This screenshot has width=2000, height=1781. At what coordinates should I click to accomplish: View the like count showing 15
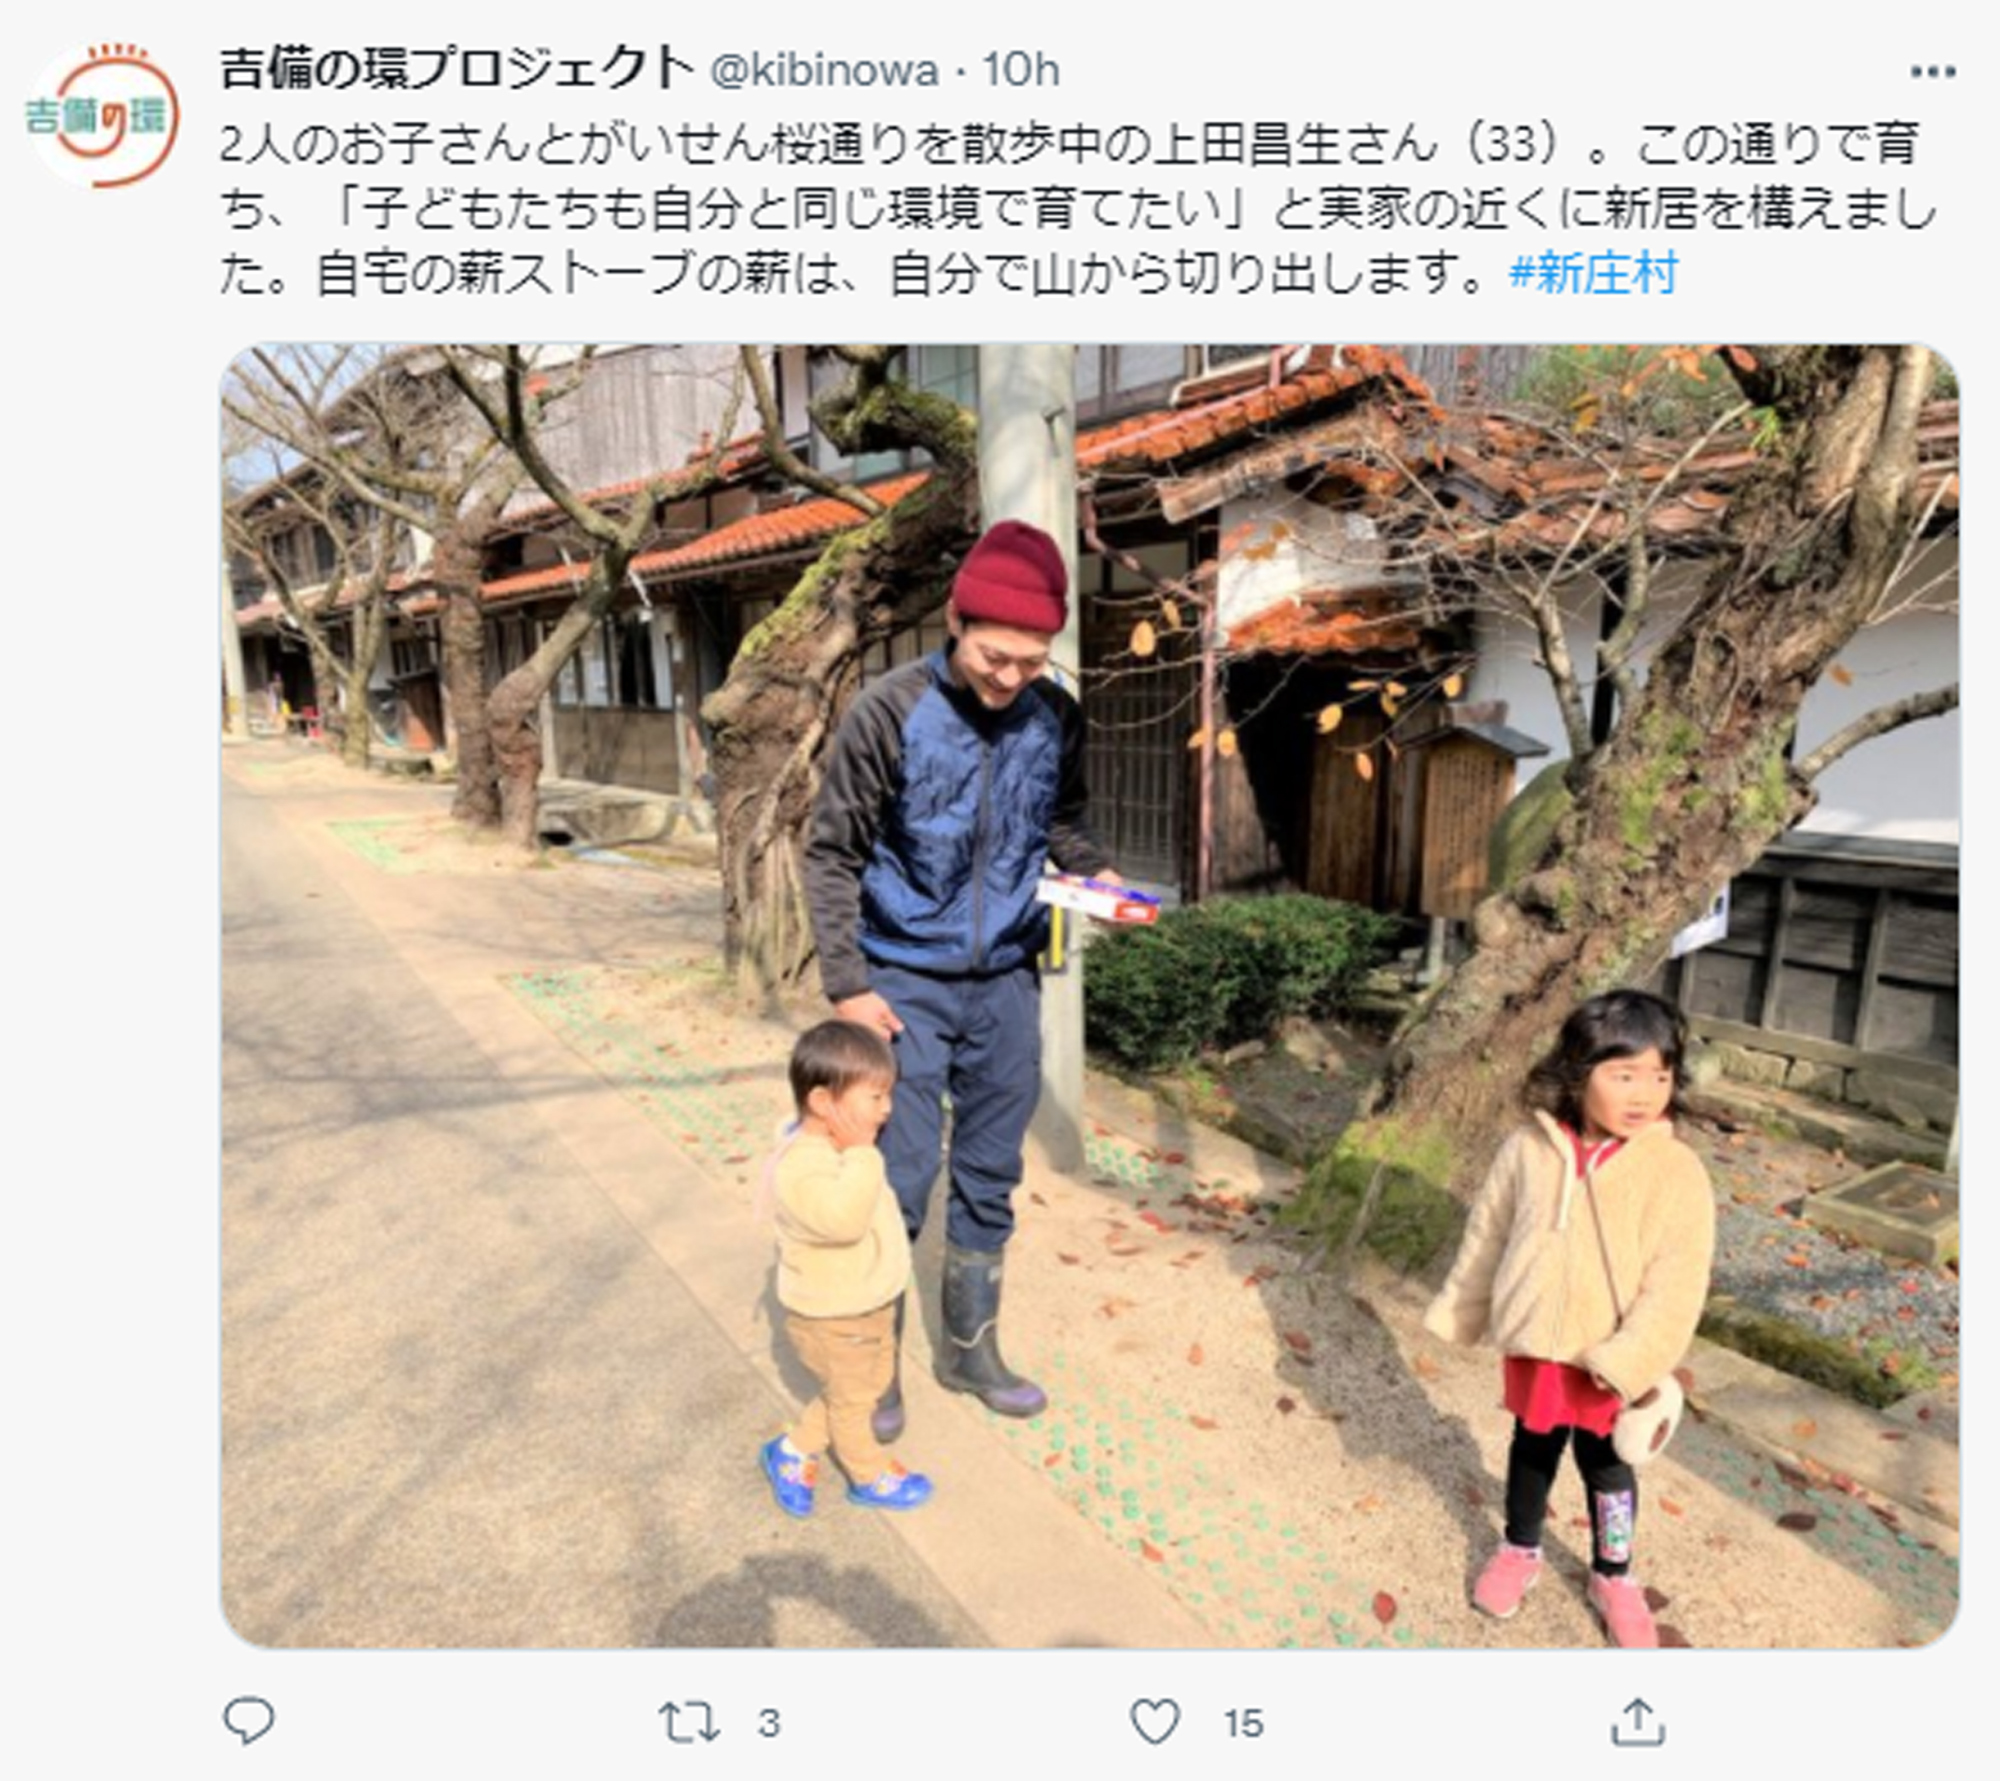(x=1243, y=1724)
